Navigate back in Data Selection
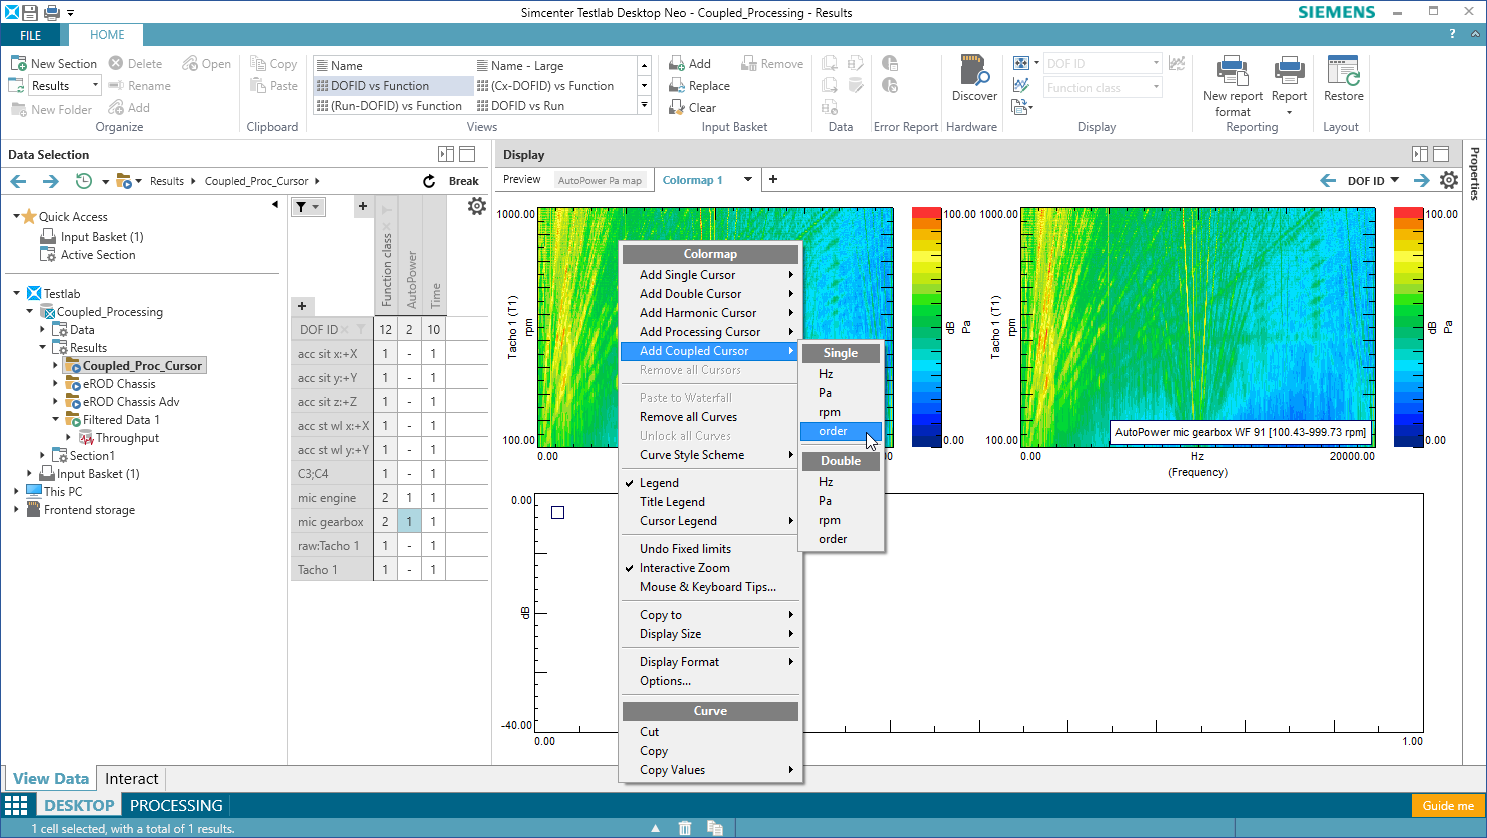The width and height of the screenshot is (1487, 838). [18, 181]
